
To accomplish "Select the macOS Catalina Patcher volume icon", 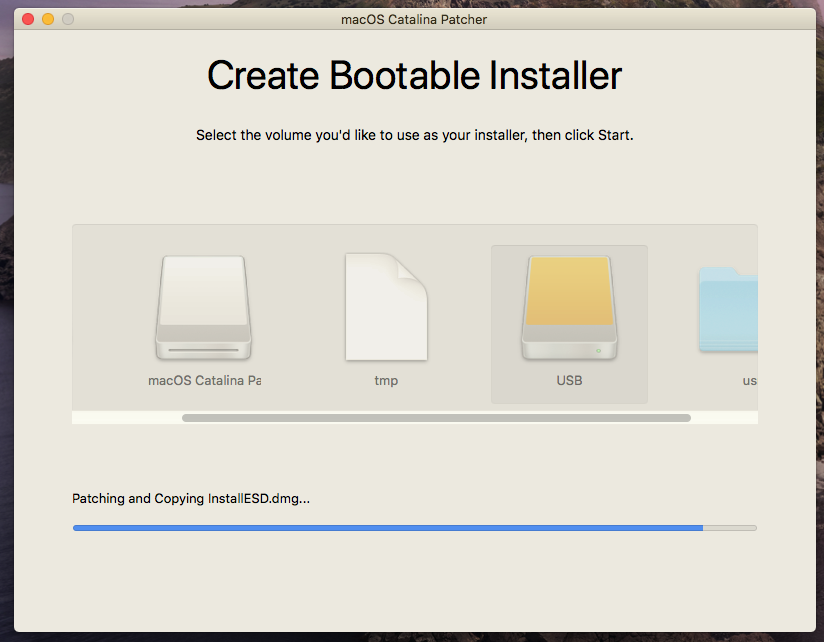I will click(x=203, y=307).
